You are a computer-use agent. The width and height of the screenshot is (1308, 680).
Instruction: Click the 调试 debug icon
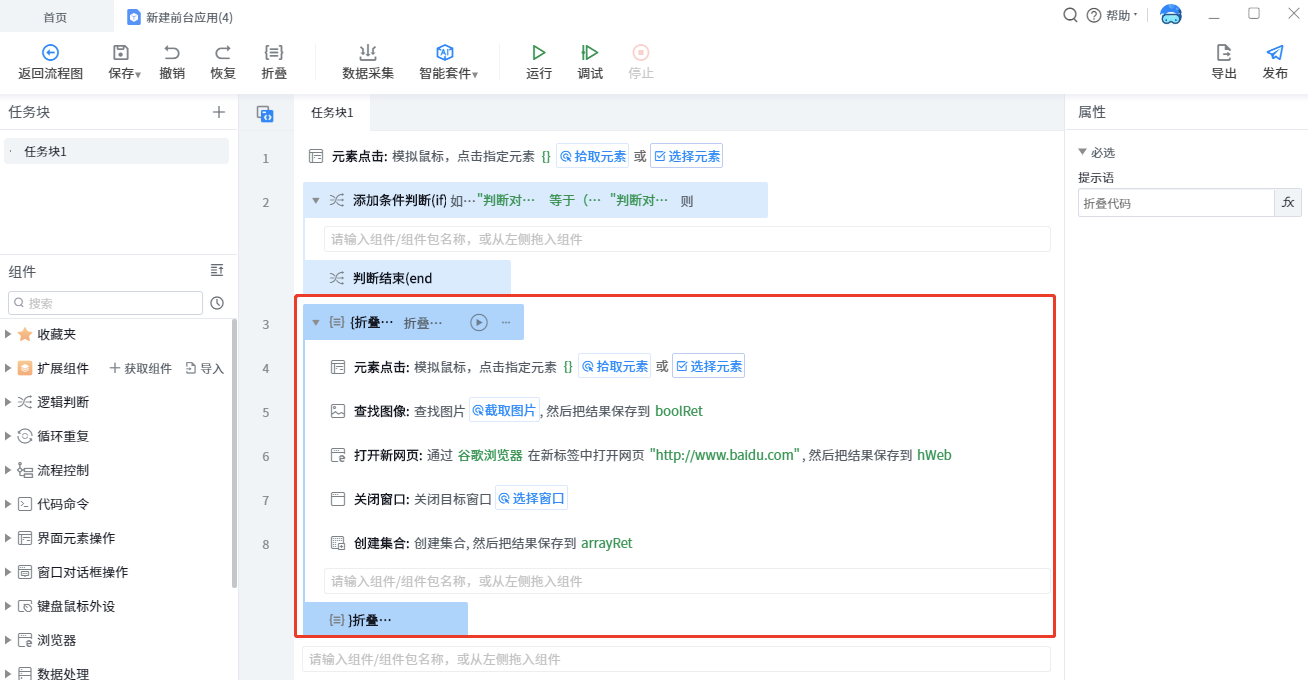pyautogui.click(x=590, y=53)
